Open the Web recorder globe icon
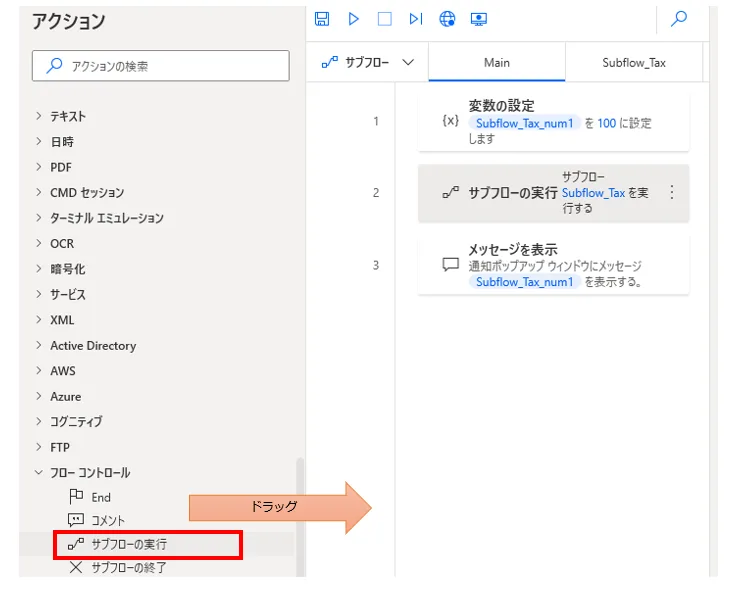 tap(447, 19)
